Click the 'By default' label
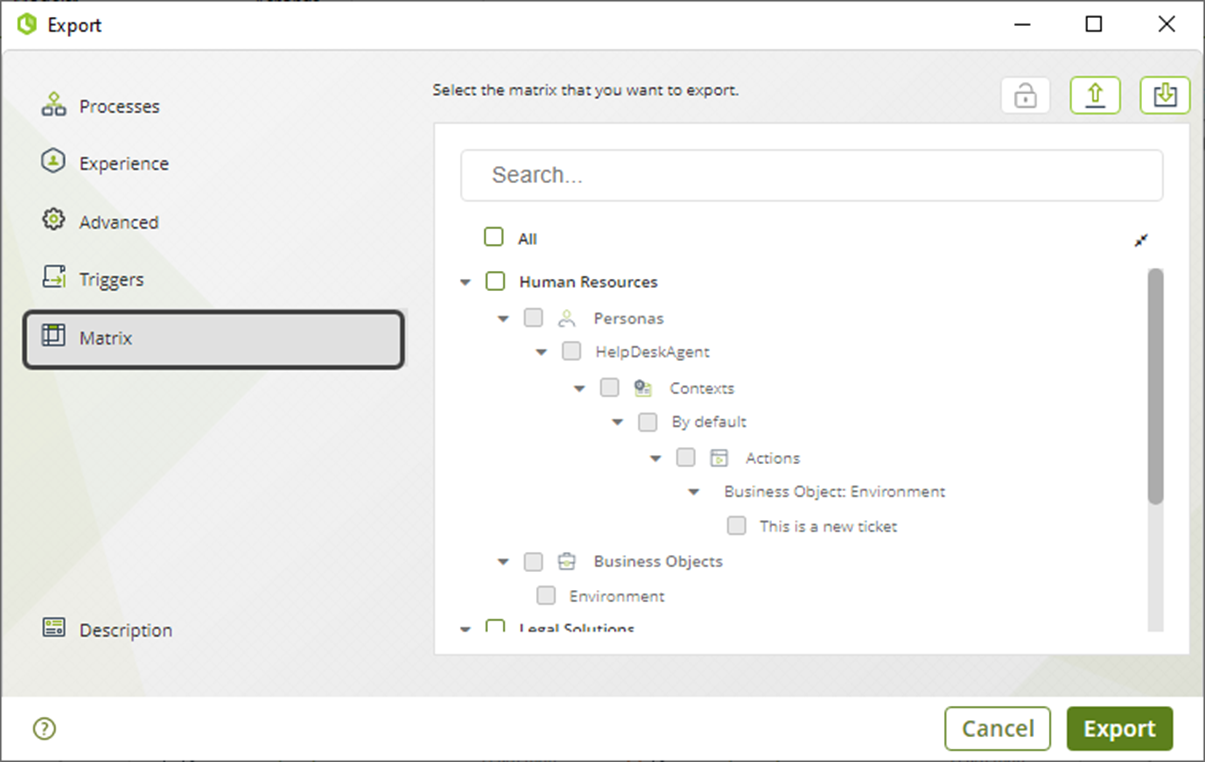 709,422
